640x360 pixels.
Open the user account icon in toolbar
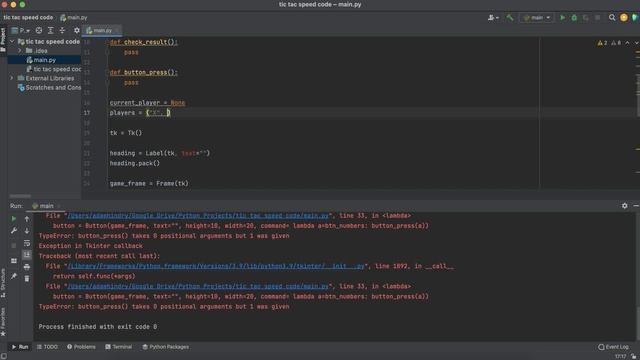[x=491, y=18]
